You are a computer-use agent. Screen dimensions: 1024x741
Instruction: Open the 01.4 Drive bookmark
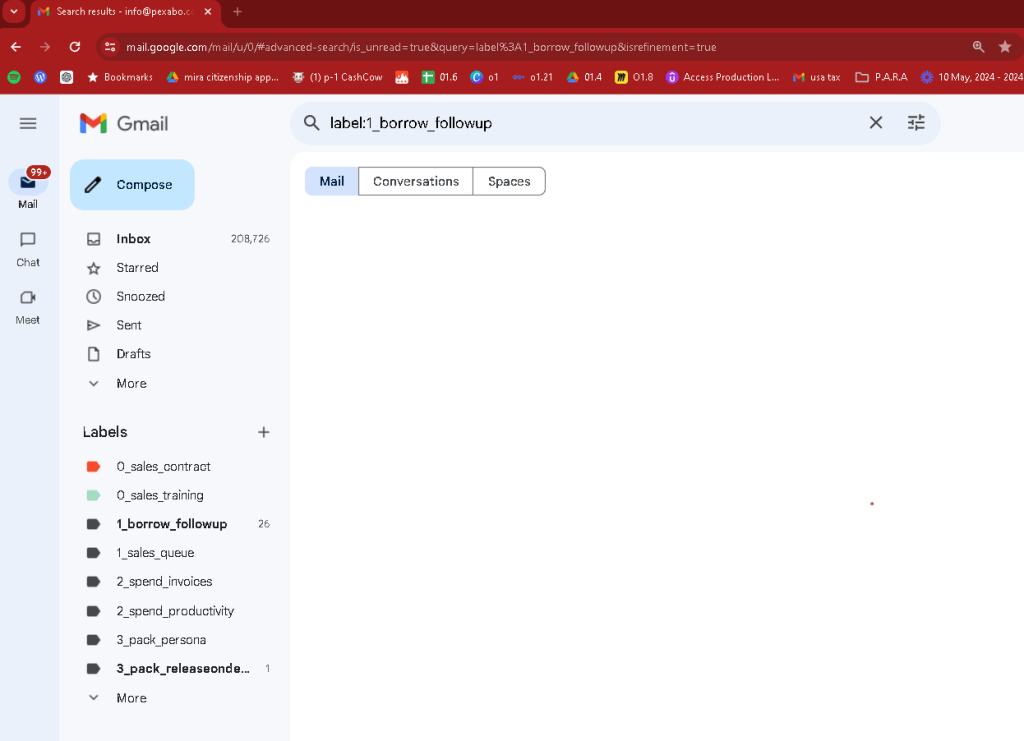tap(584, 77)
